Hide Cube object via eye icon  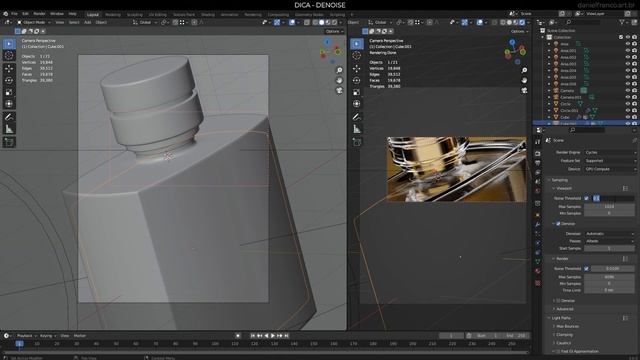[628, 117]
